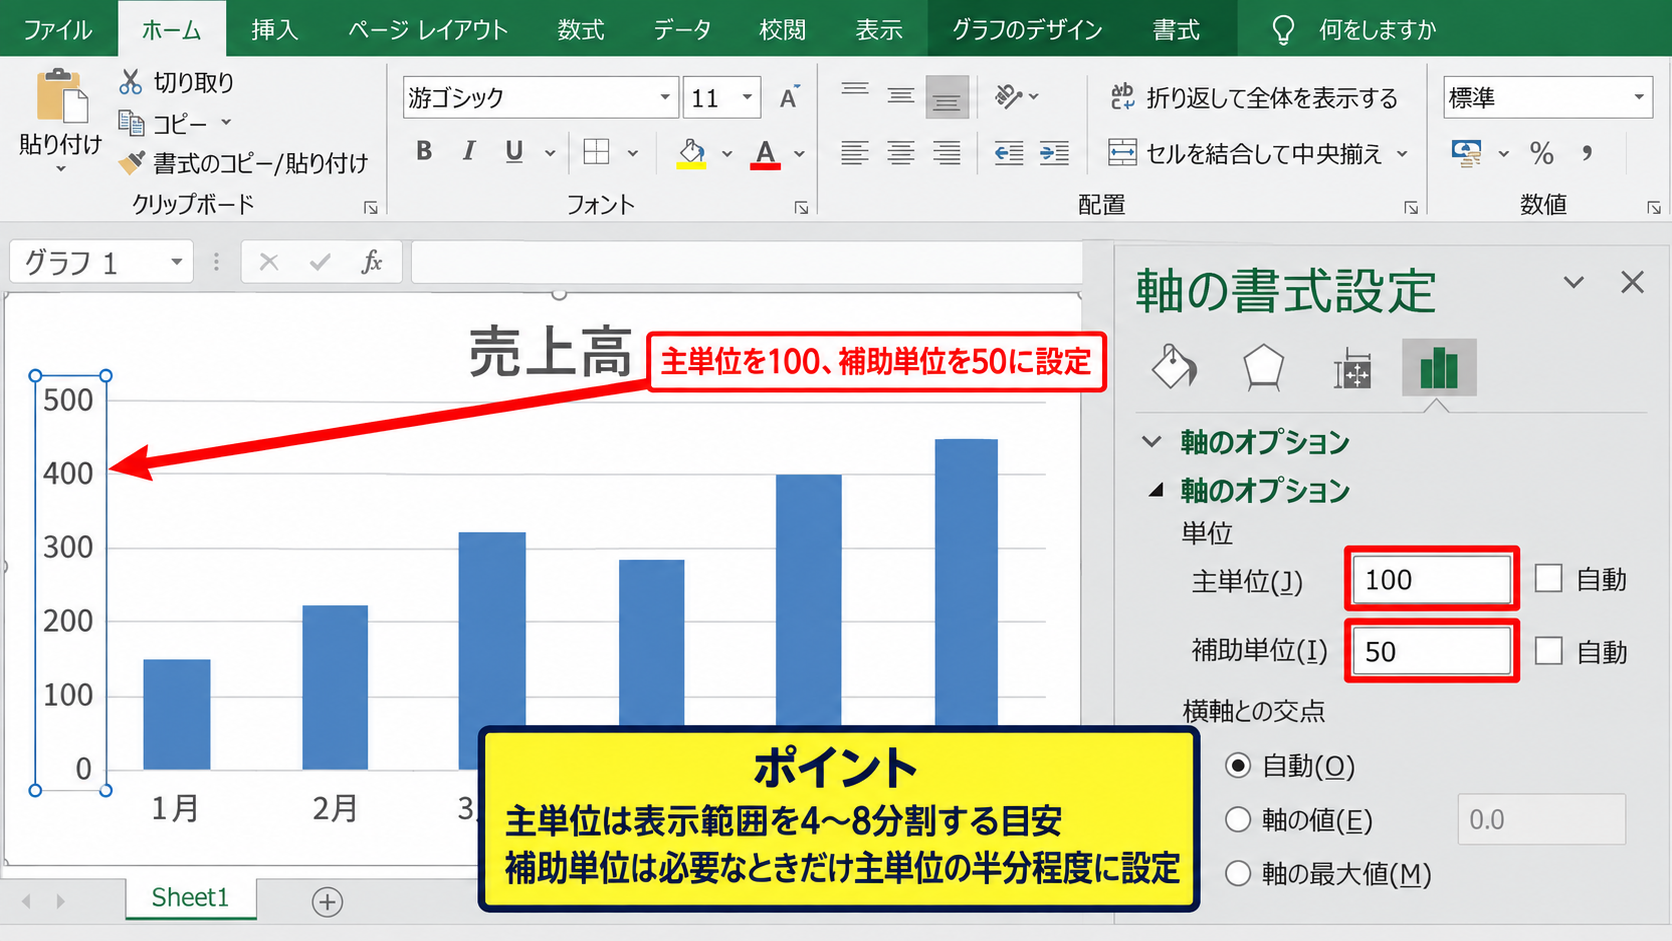Image resolution: width=1672 pixels, height=941 pixels.
Task: Apply Underline formatting
Action: tap(514, 152)
